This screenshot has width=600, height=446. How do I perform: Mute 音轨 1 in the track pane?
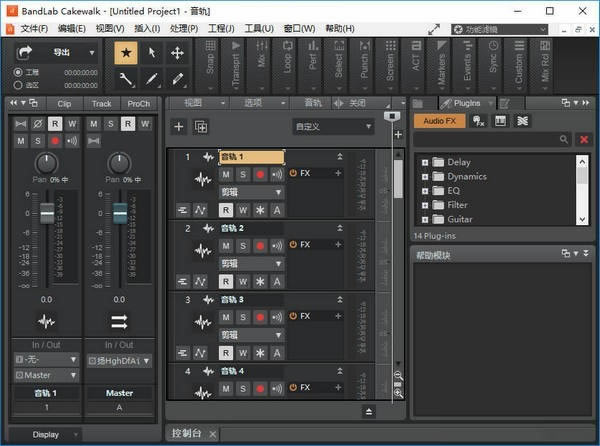227,174
